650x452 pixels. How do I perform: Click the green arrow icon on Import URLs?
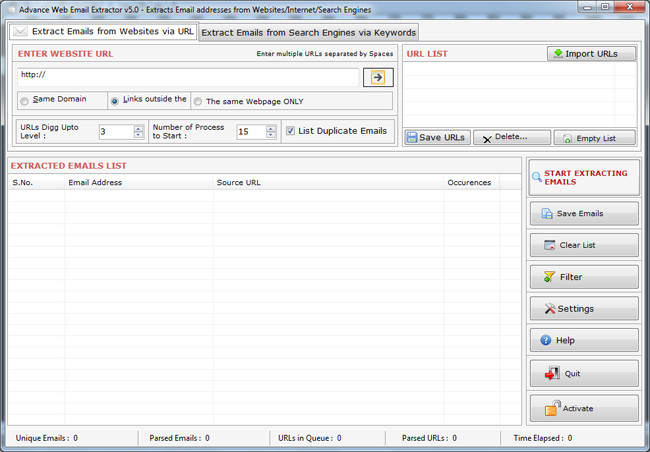click(x=558, y=53)
